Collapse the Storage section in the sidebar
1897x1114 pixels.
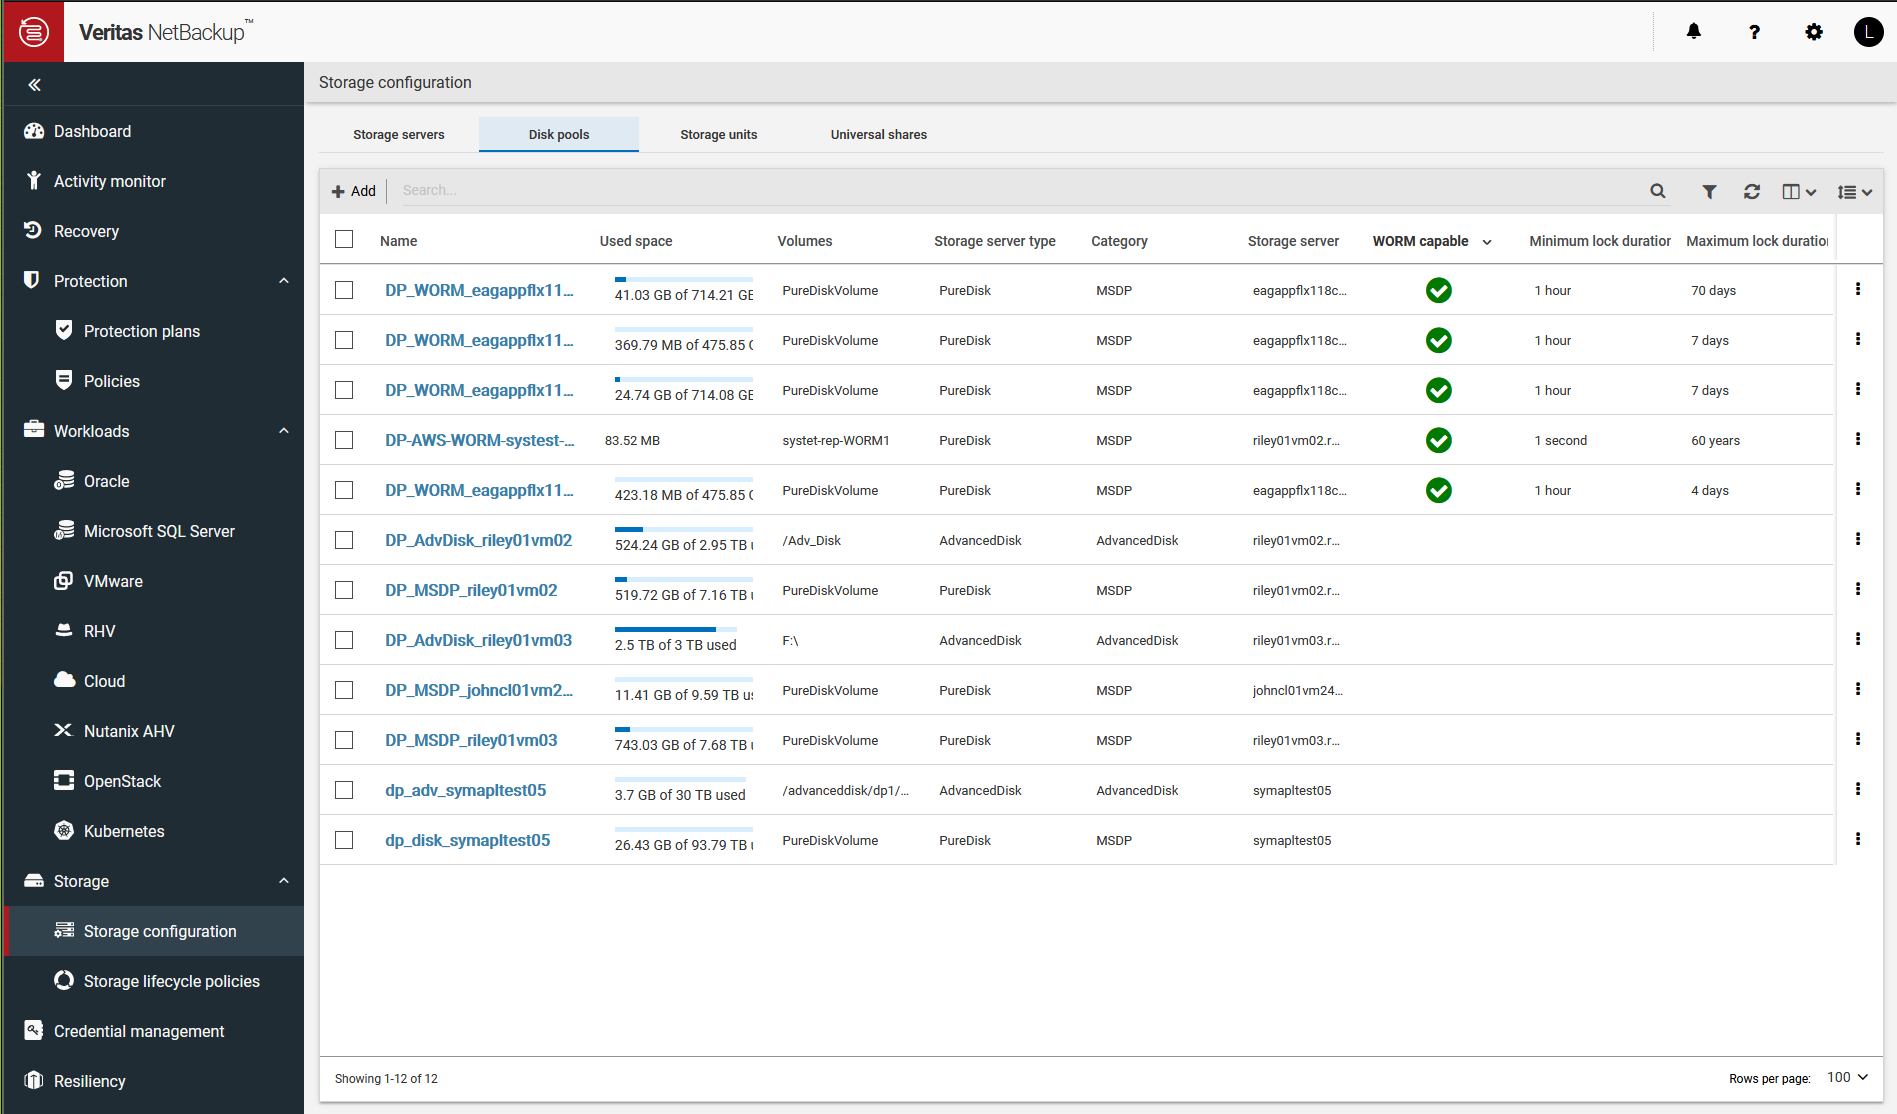284,881
